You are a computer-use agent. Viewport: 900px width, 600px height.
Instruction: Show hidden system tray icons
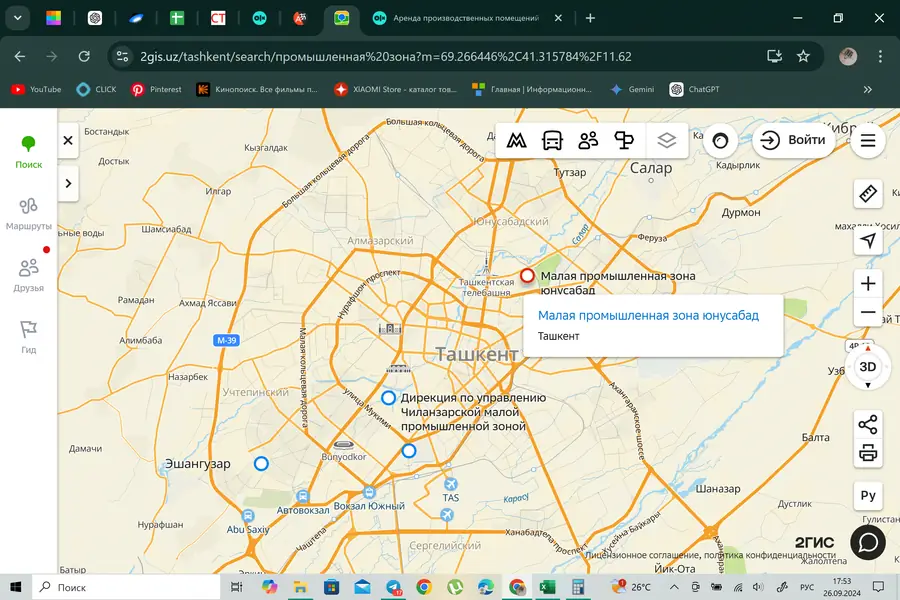click(x=674, y=587)
